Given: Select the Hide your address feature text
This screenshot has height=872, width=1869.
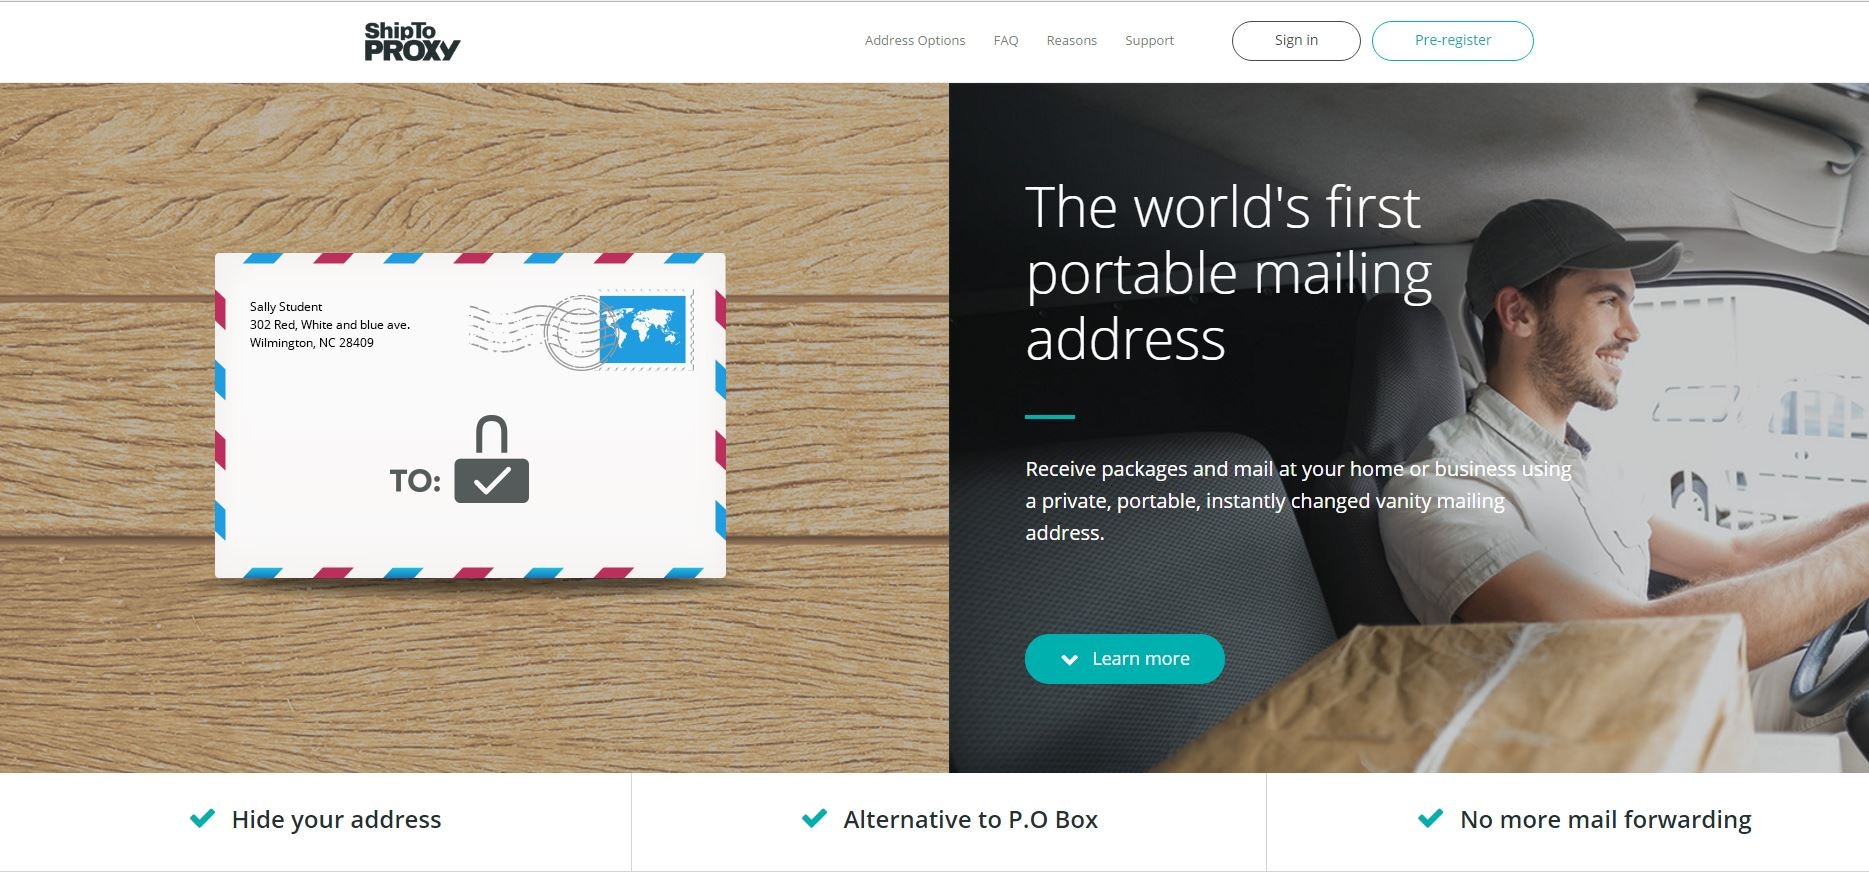Looking at the screenshot, I should click(336, 820).
